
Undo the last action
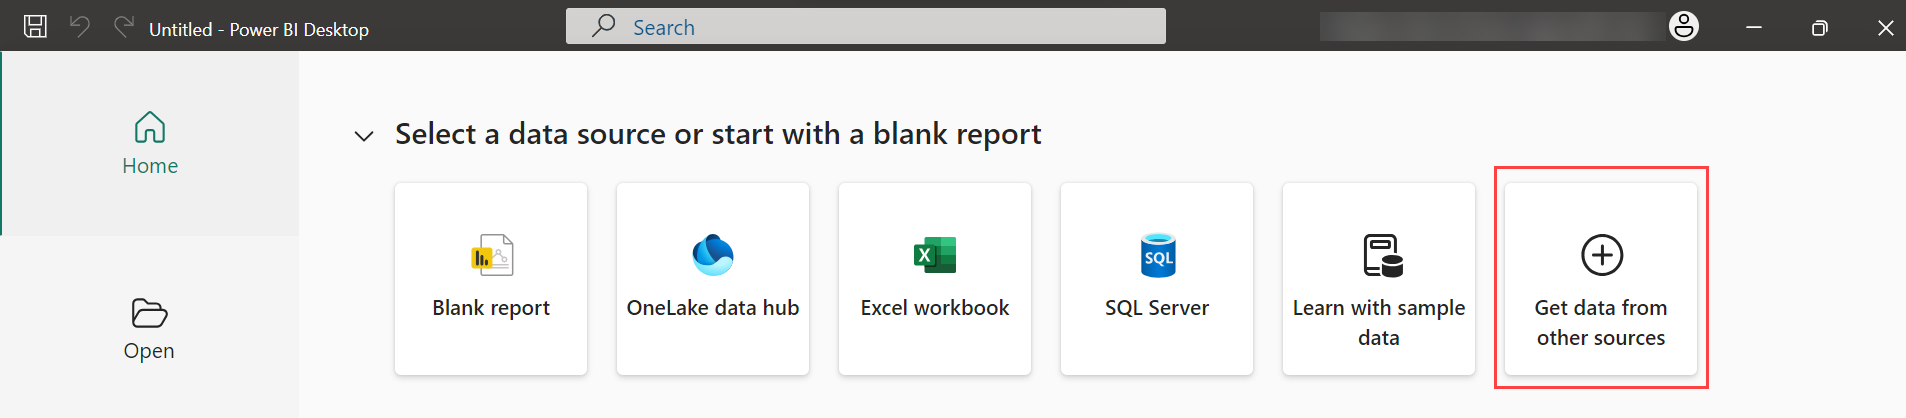pyautogui.click(x=80, y=27)
